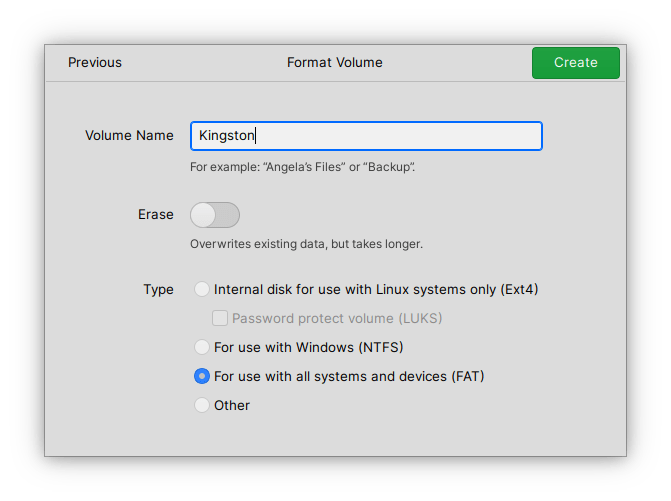Click the Erase label
Screen dimensions: 671x501
[x=156, y=214]
